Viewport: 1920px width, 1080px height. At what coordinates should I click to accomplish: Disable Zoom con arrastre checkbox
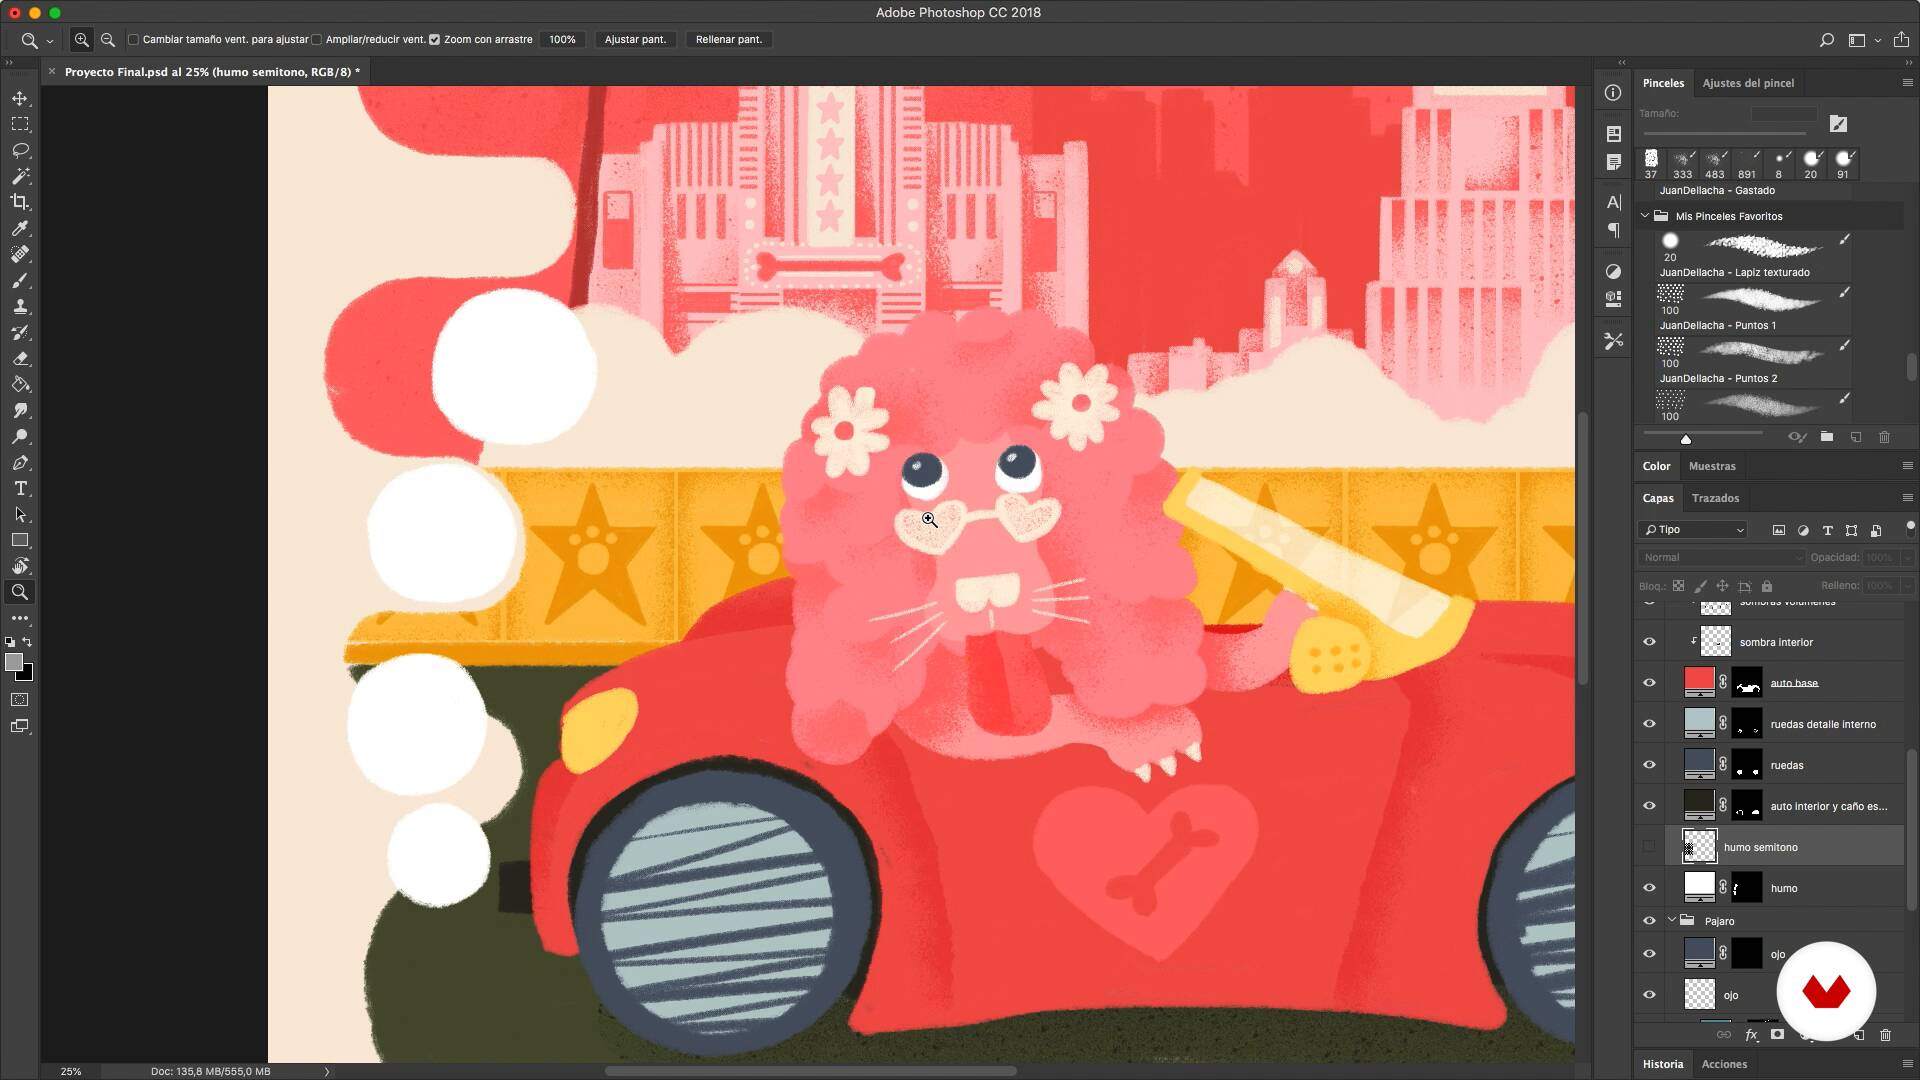point(434,40)
